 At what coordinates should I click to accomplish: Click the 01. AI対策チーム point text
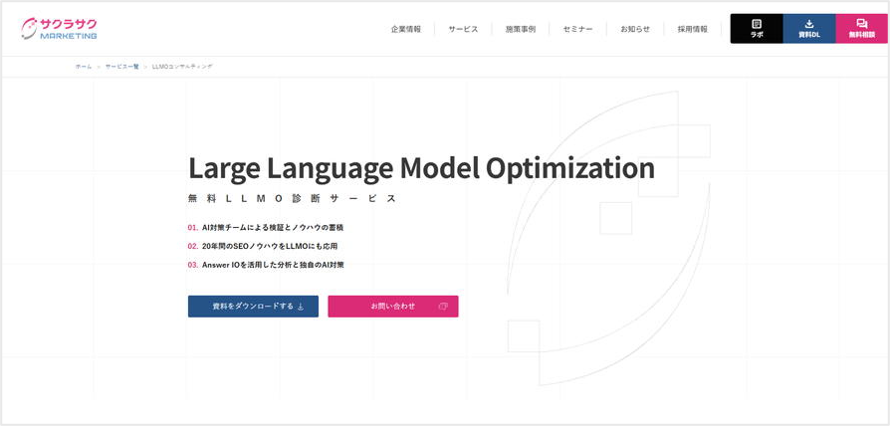tap(266, 227)
